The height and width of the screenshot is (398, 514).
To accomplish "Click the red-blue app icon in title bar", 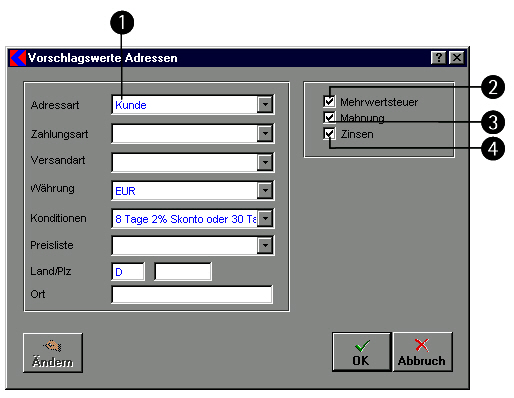I will click(18, 58).
